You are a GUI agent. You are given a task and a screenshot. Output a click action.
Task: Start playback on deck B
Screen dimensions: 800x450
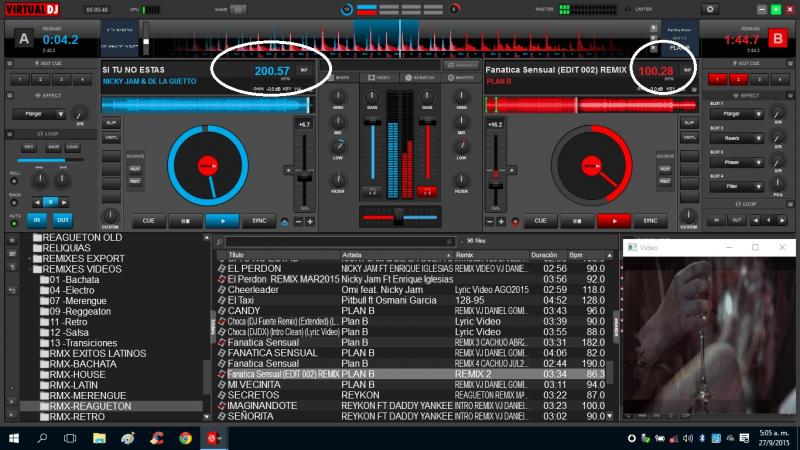614,221
